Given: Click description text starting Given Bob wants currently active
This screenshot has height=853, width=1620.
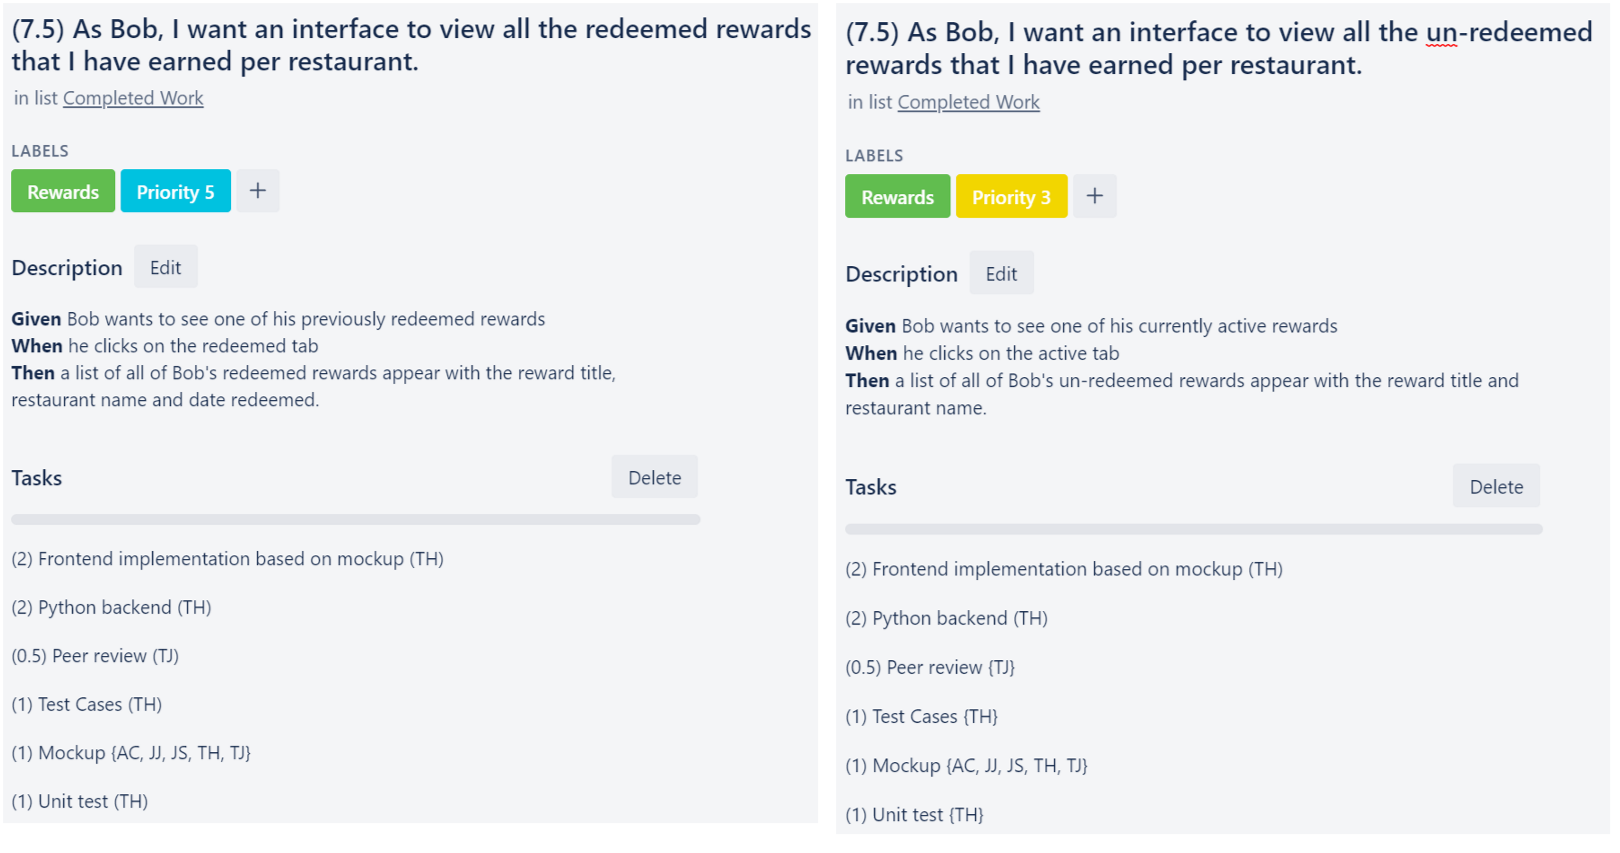Looking at the screenshot, I should pos(1091,326).
